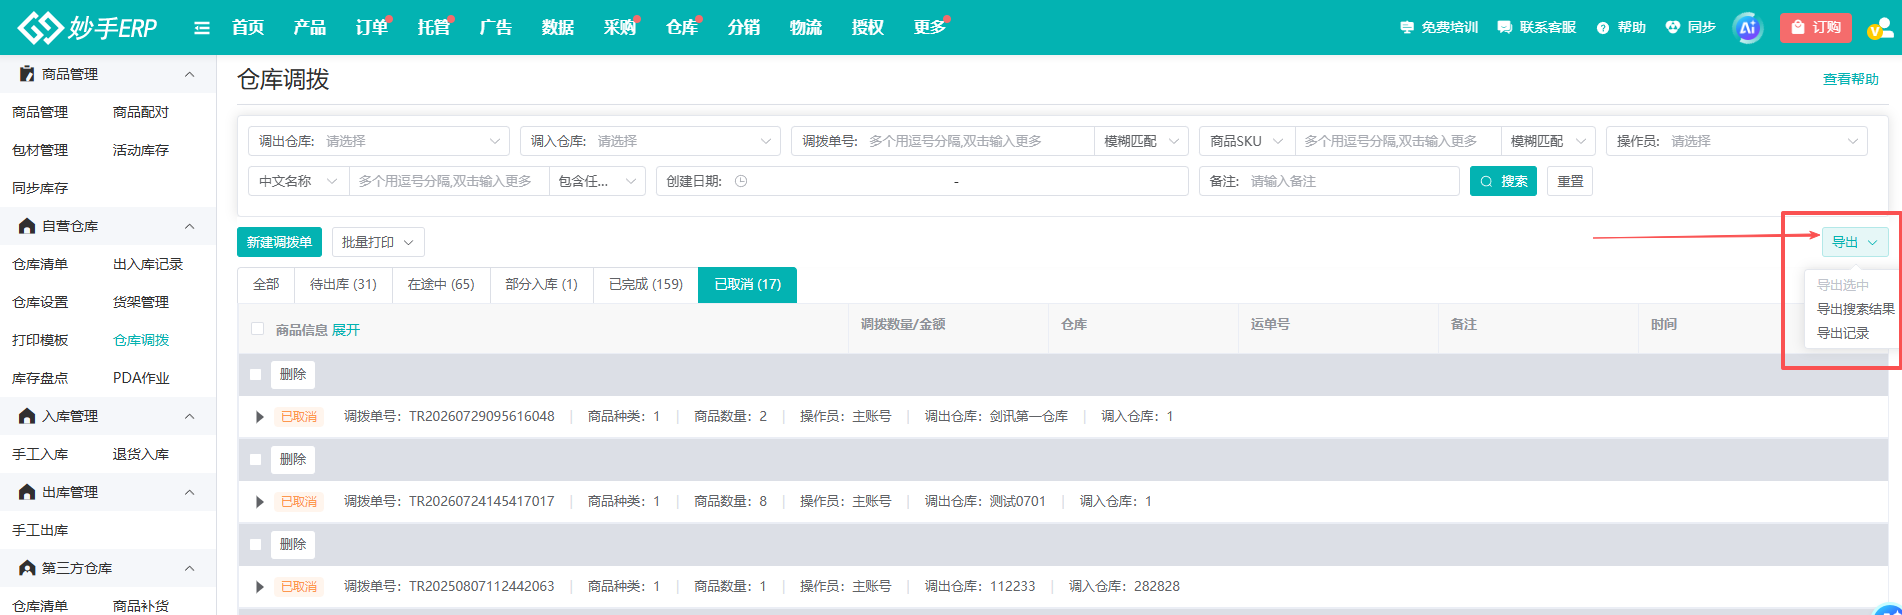The image size is (1902, 615).
Task: Tick the select-all checkbox in table header
Action: pyautogui.click(x=258, y=329)
